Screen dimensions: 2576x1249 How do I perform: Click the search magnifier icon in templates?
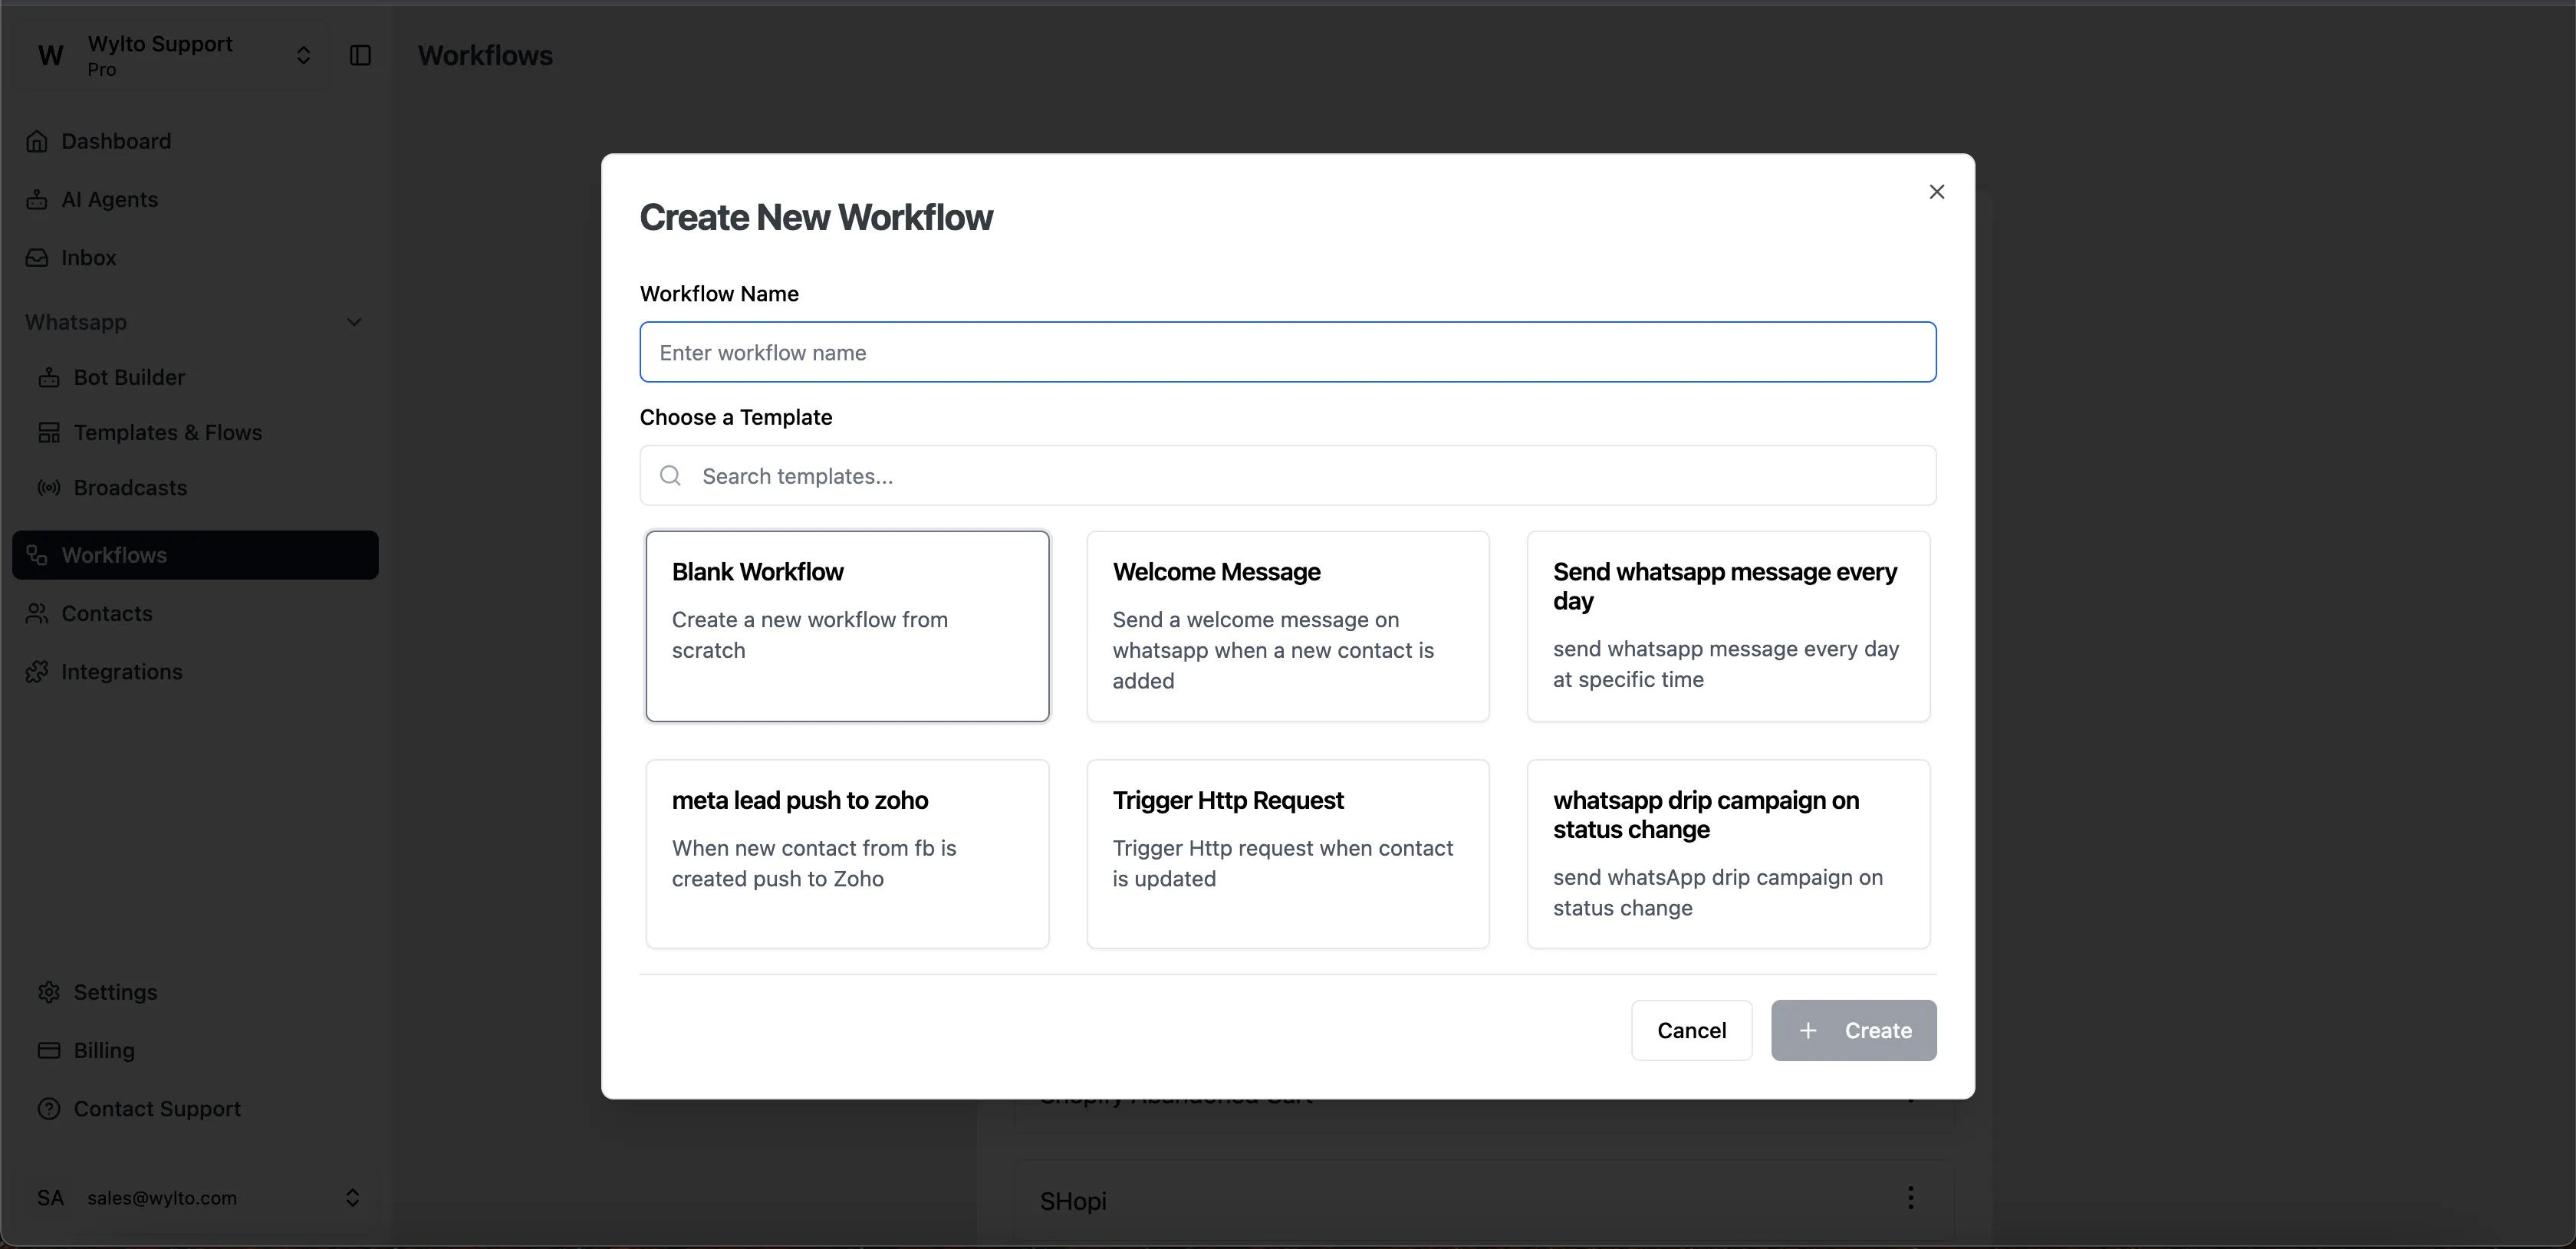[x=670, y=475]
